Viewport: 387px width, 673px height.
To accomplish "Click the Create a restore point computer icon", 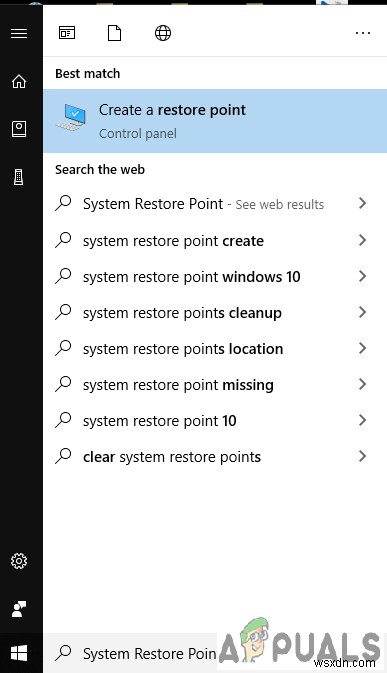I will click(72, 117).
